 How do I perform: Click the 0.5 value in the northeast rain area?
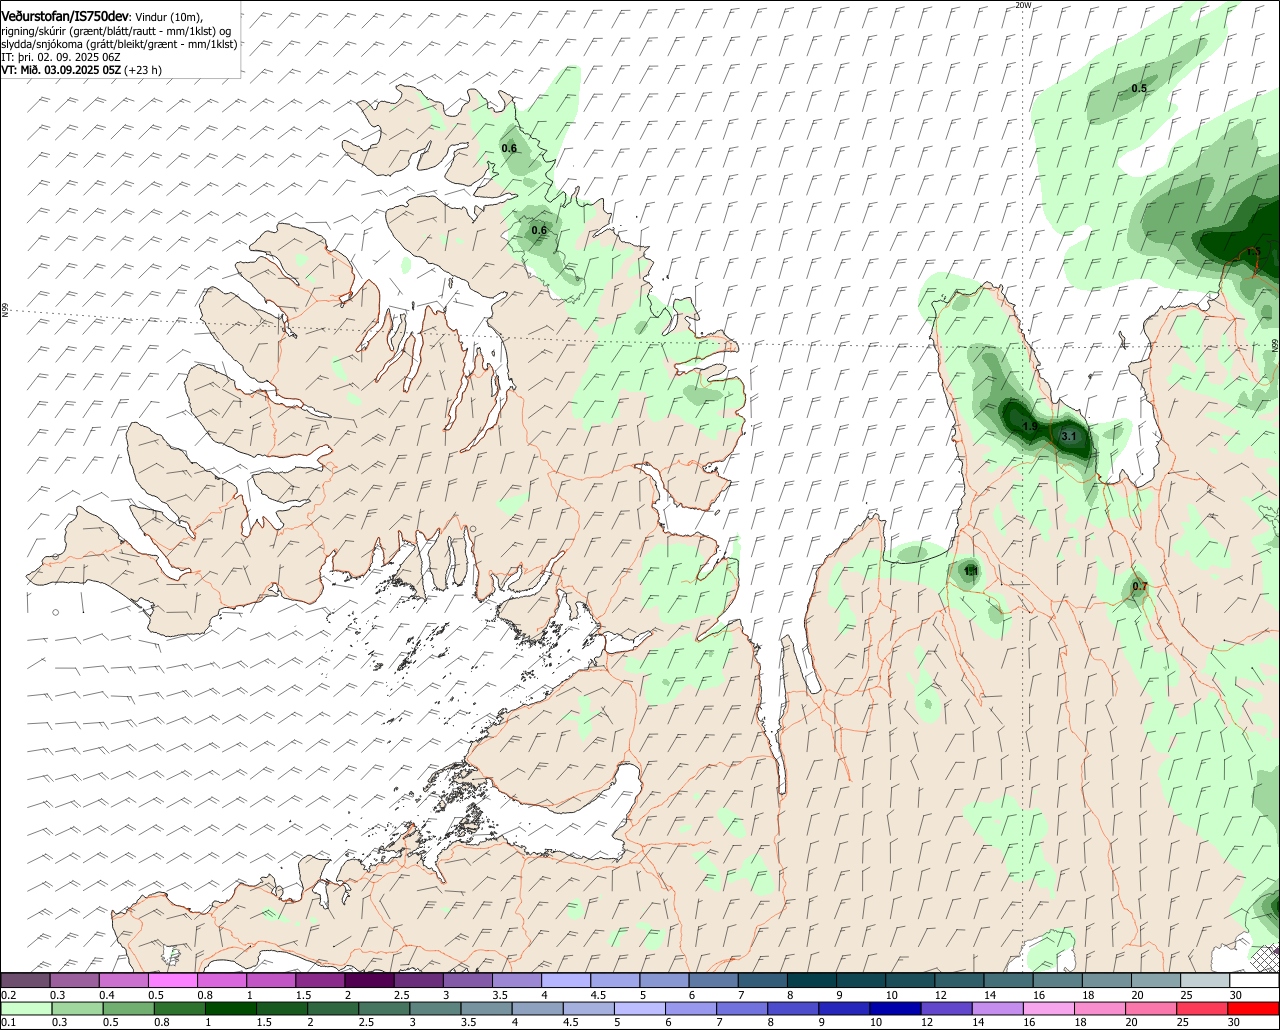click(x=1139, y=89)
